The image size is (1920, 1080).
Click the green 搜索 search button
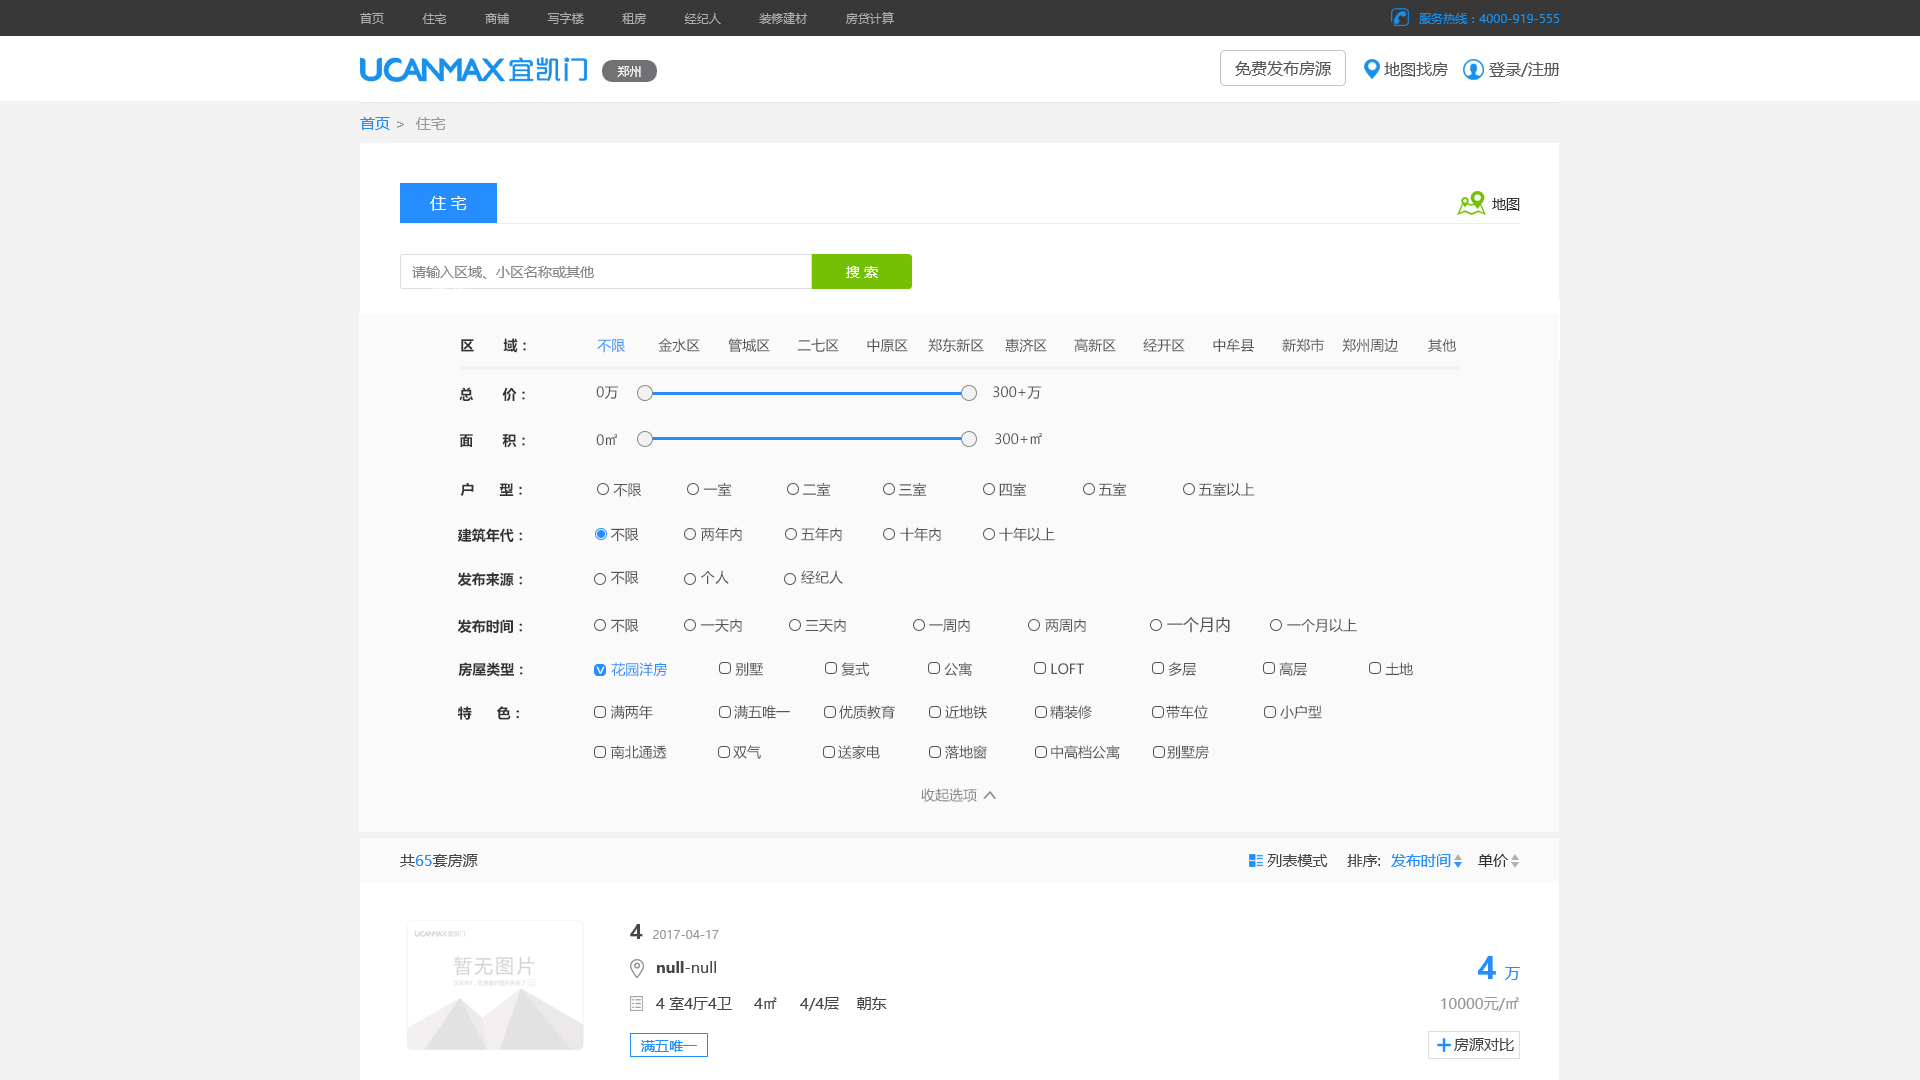(861, 271)
